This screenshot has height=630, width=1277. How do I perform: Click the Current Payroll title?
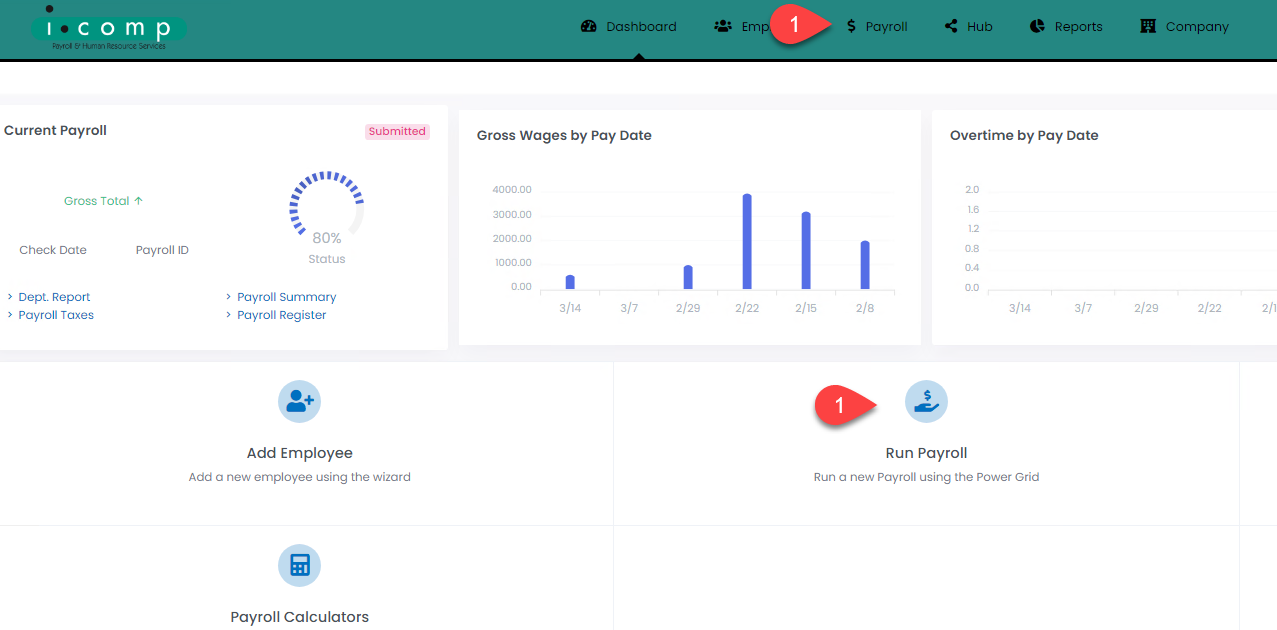(55, 130)
